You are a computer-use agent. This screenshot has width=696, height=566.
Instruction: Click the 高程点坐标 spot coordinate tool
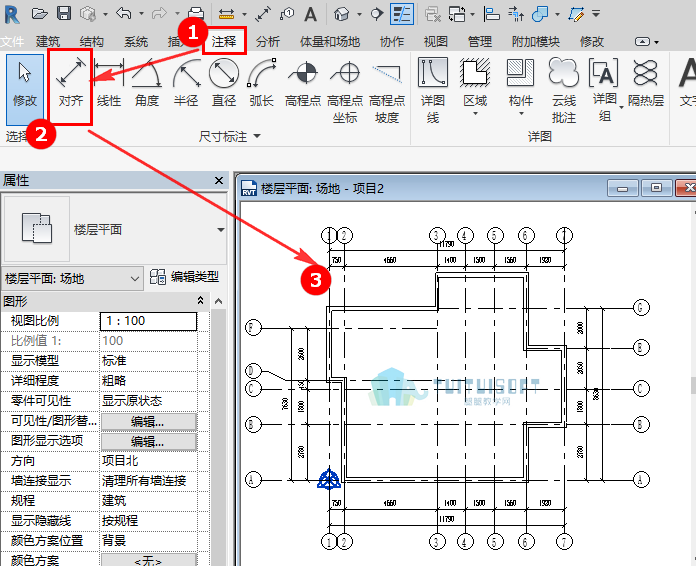(x=345, y=91)
